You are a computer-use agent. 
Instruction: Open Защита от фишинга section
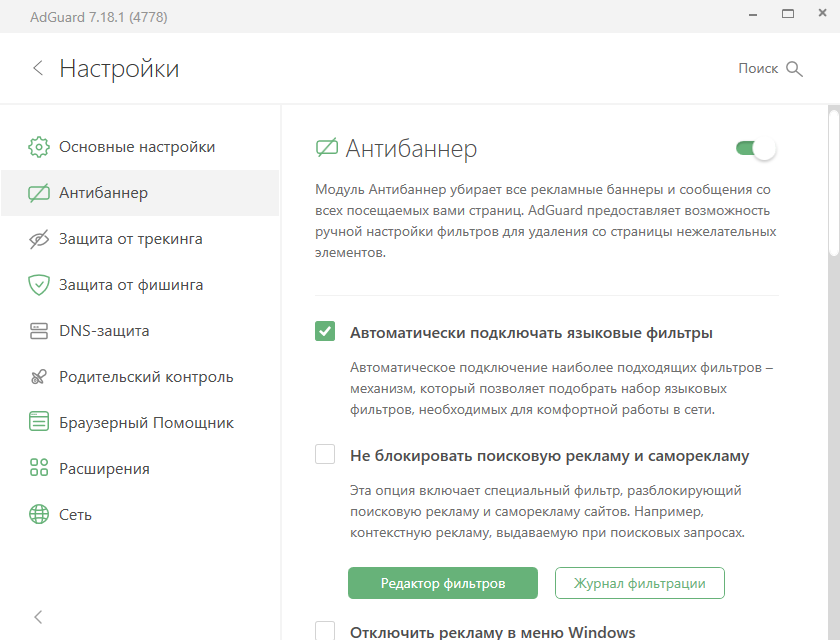(x=140, y=285)
